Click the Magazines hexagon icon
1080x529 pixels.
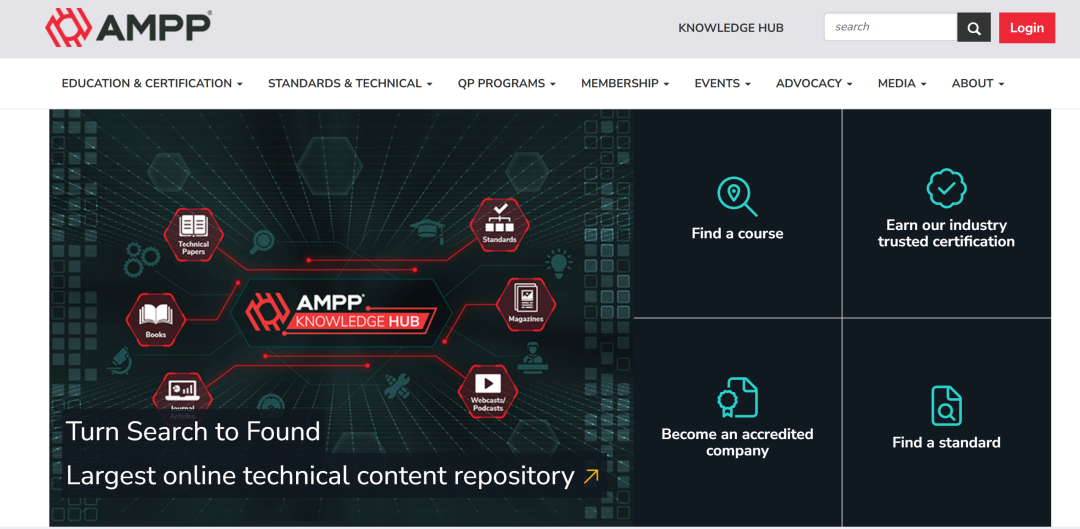point(526,304)
